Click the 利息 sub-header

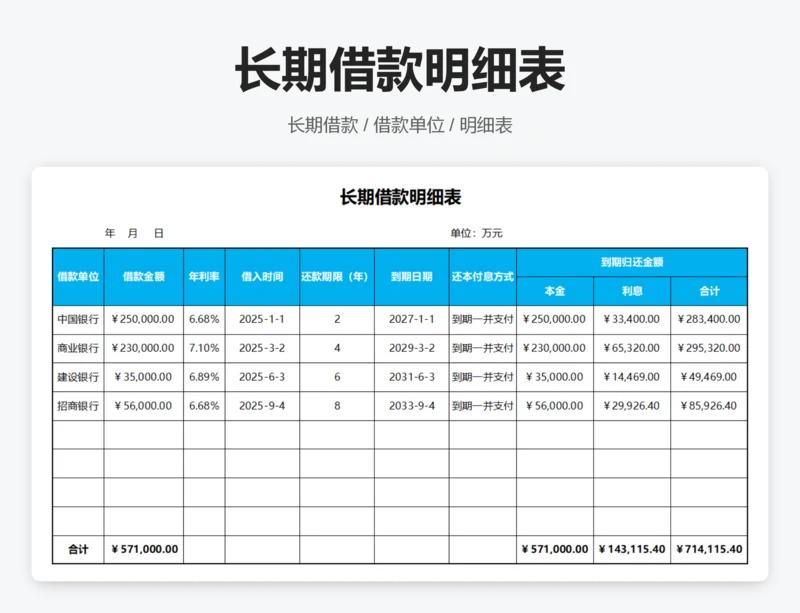[632, 291]
